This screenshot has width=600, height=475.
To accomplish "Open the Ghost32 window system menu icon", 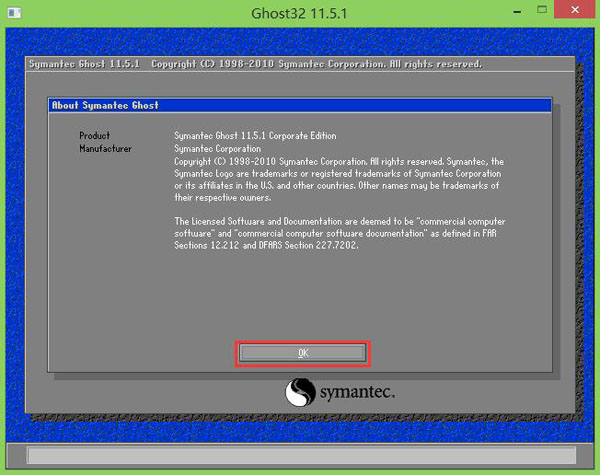I will point(14,13).
